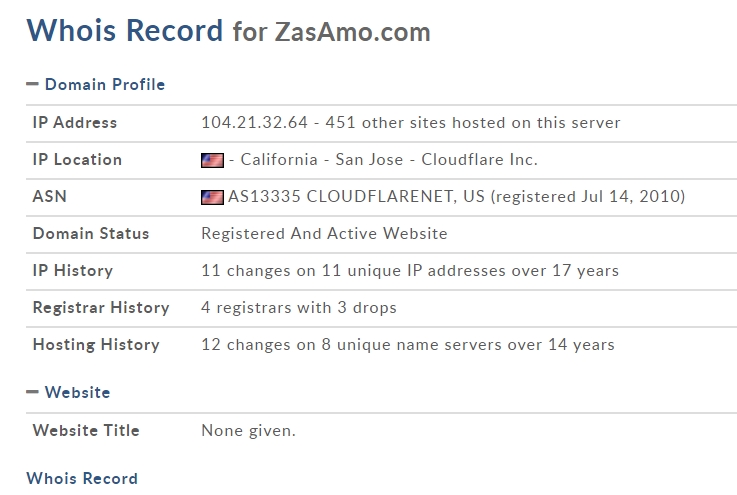Click the bottom Whois Record subheading
The image size is (737, 495).
tap(82, 479)
